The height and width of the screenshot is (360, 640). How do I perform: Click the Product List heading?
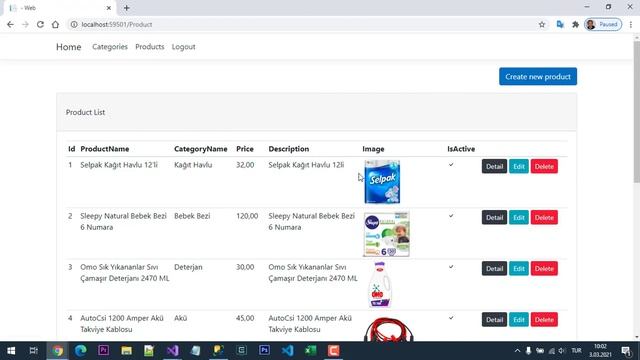(x=85, y=112)
